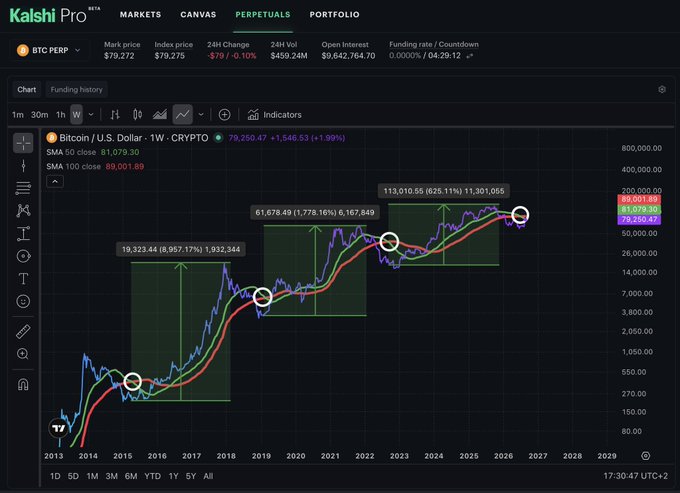Screen dimensions: 680x493
Task: Set date range to YTD
Action: pos(152,476)
